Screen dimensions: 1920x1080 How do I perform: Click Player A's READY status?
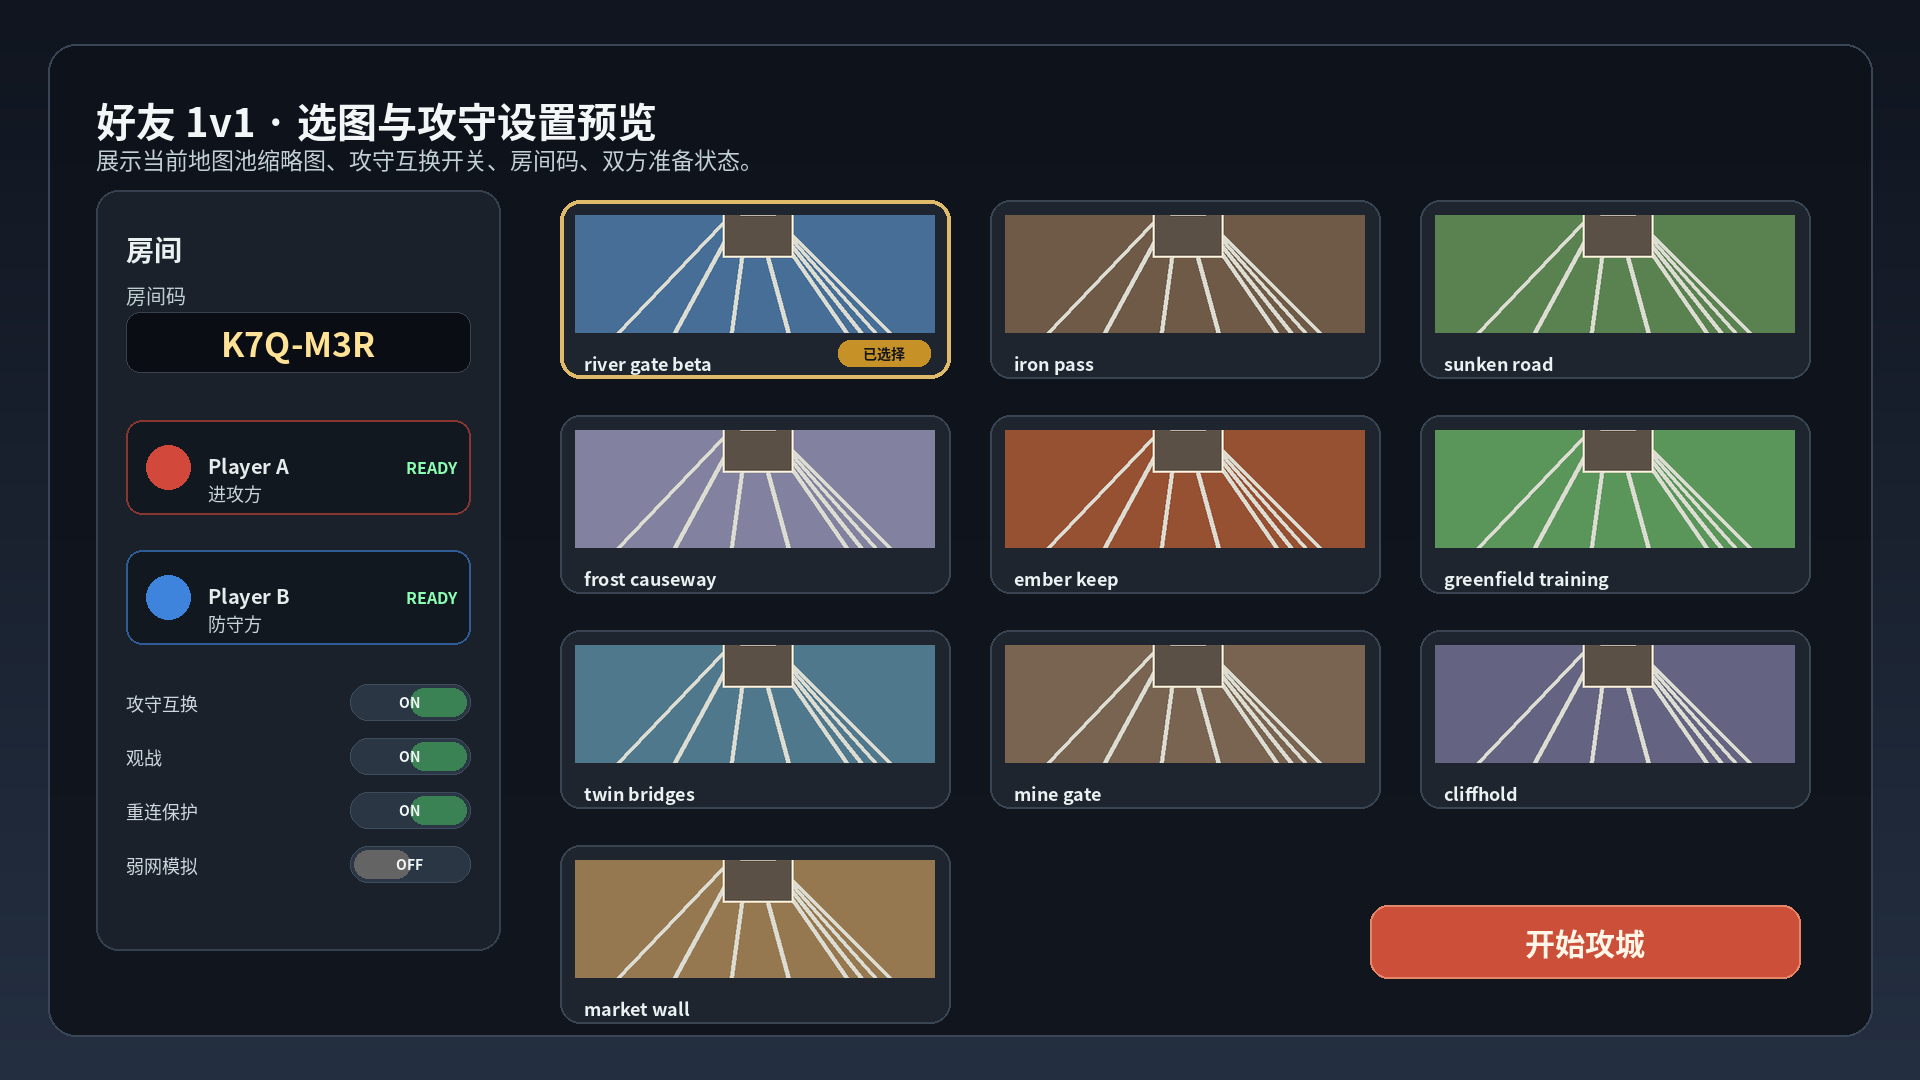point(431,468)
